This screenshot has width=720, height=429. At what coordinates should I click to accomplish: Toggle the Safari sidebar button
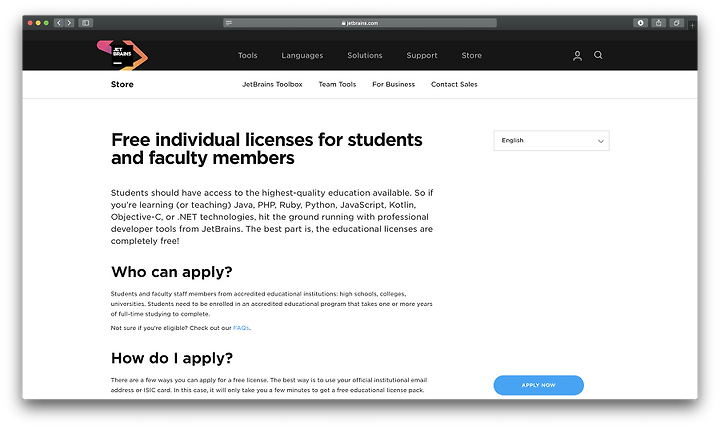(86, 23)
